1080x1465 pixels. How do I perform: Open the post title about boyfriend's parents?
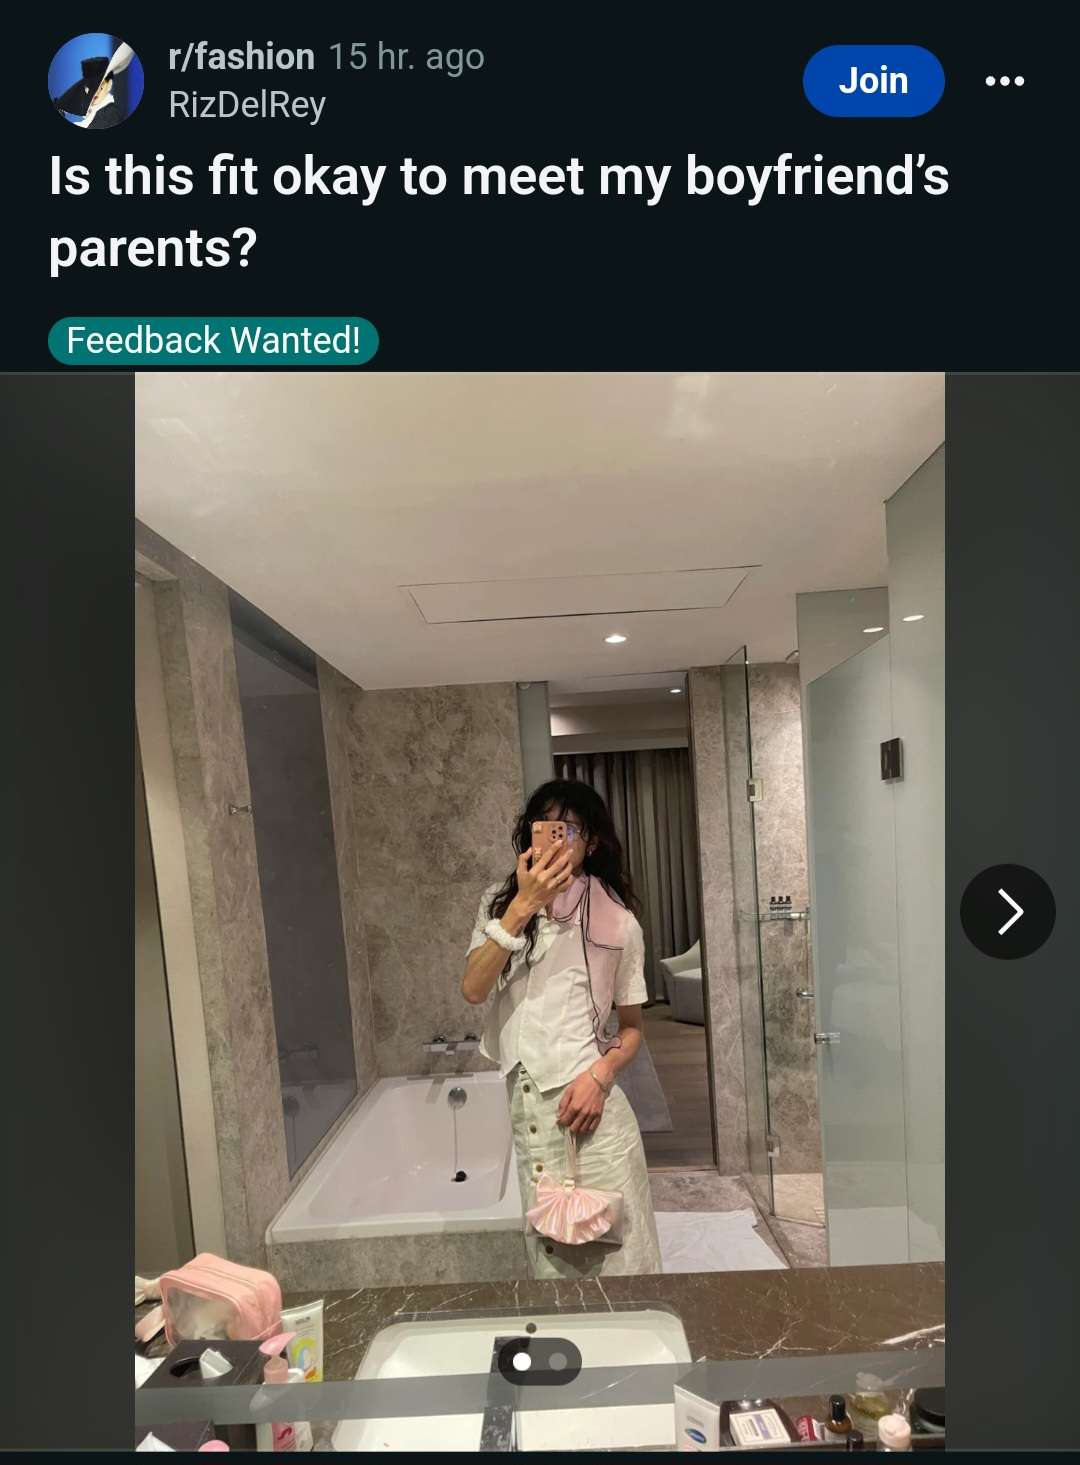[499, 211]
